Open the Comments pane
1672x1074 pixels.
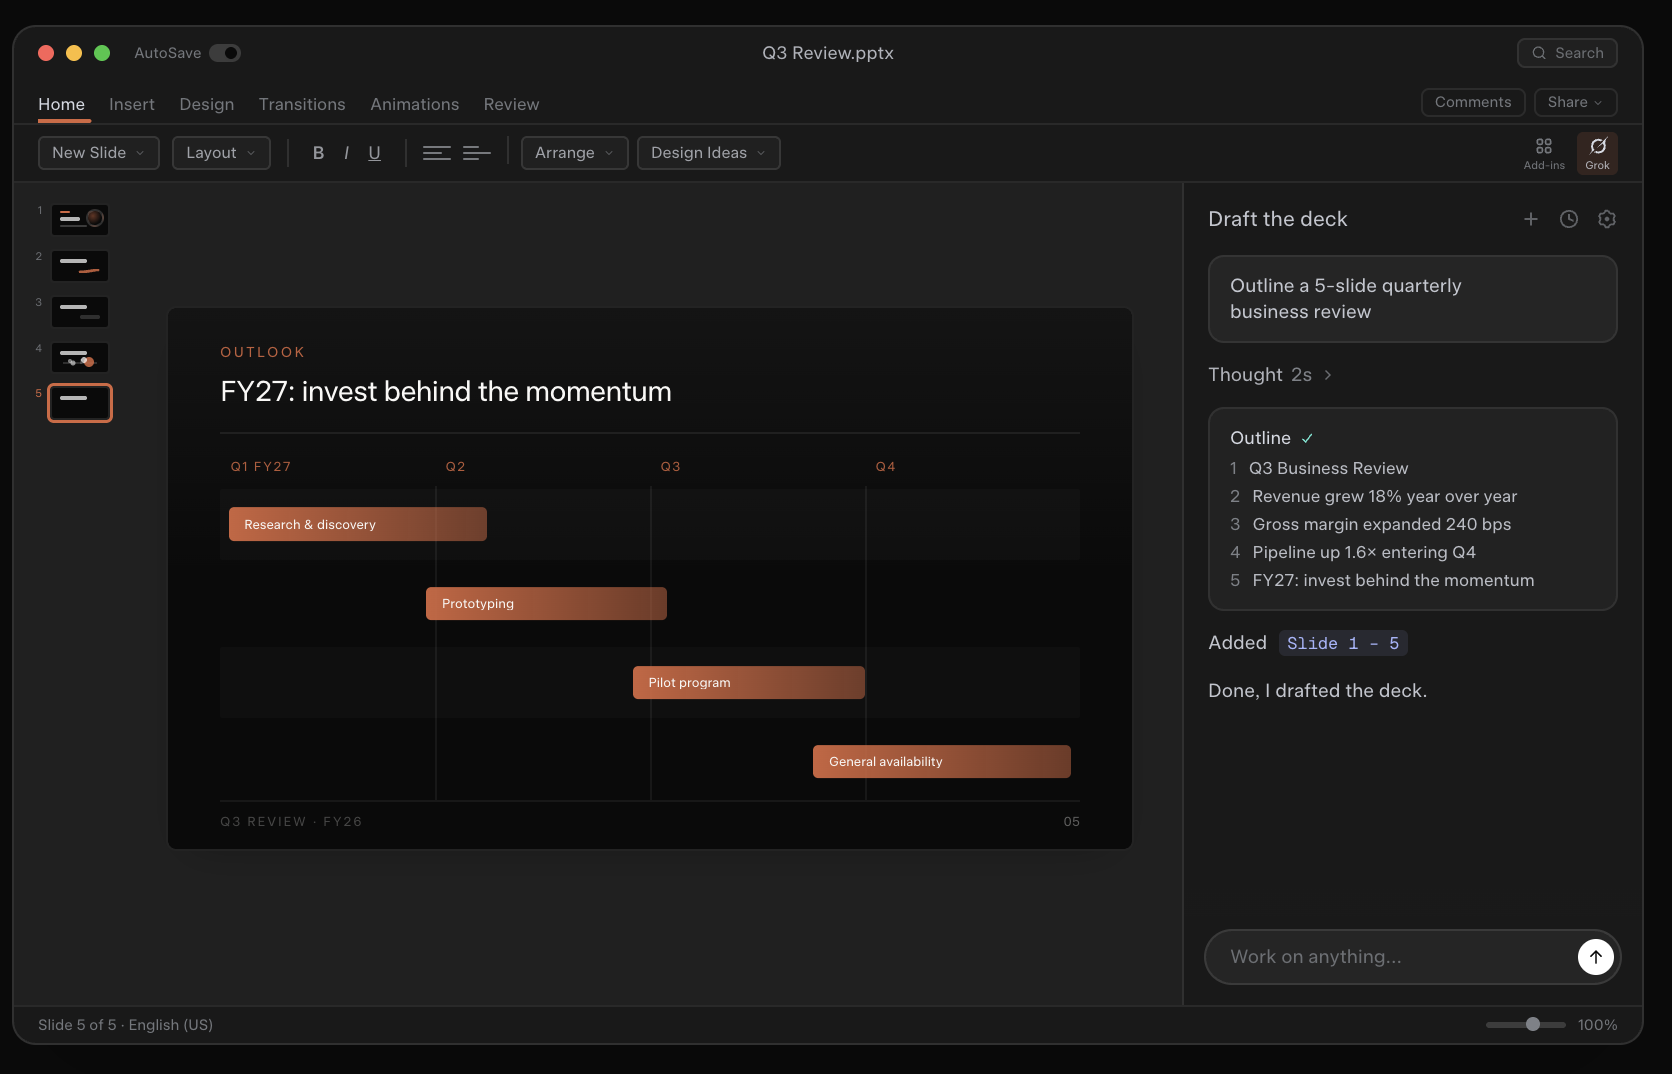[x=1473, y=102]
